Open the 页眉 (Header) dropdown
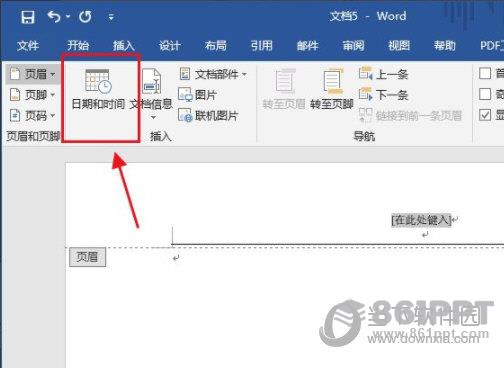Screen dimensions: 504x368 click(x=32, y=74)
